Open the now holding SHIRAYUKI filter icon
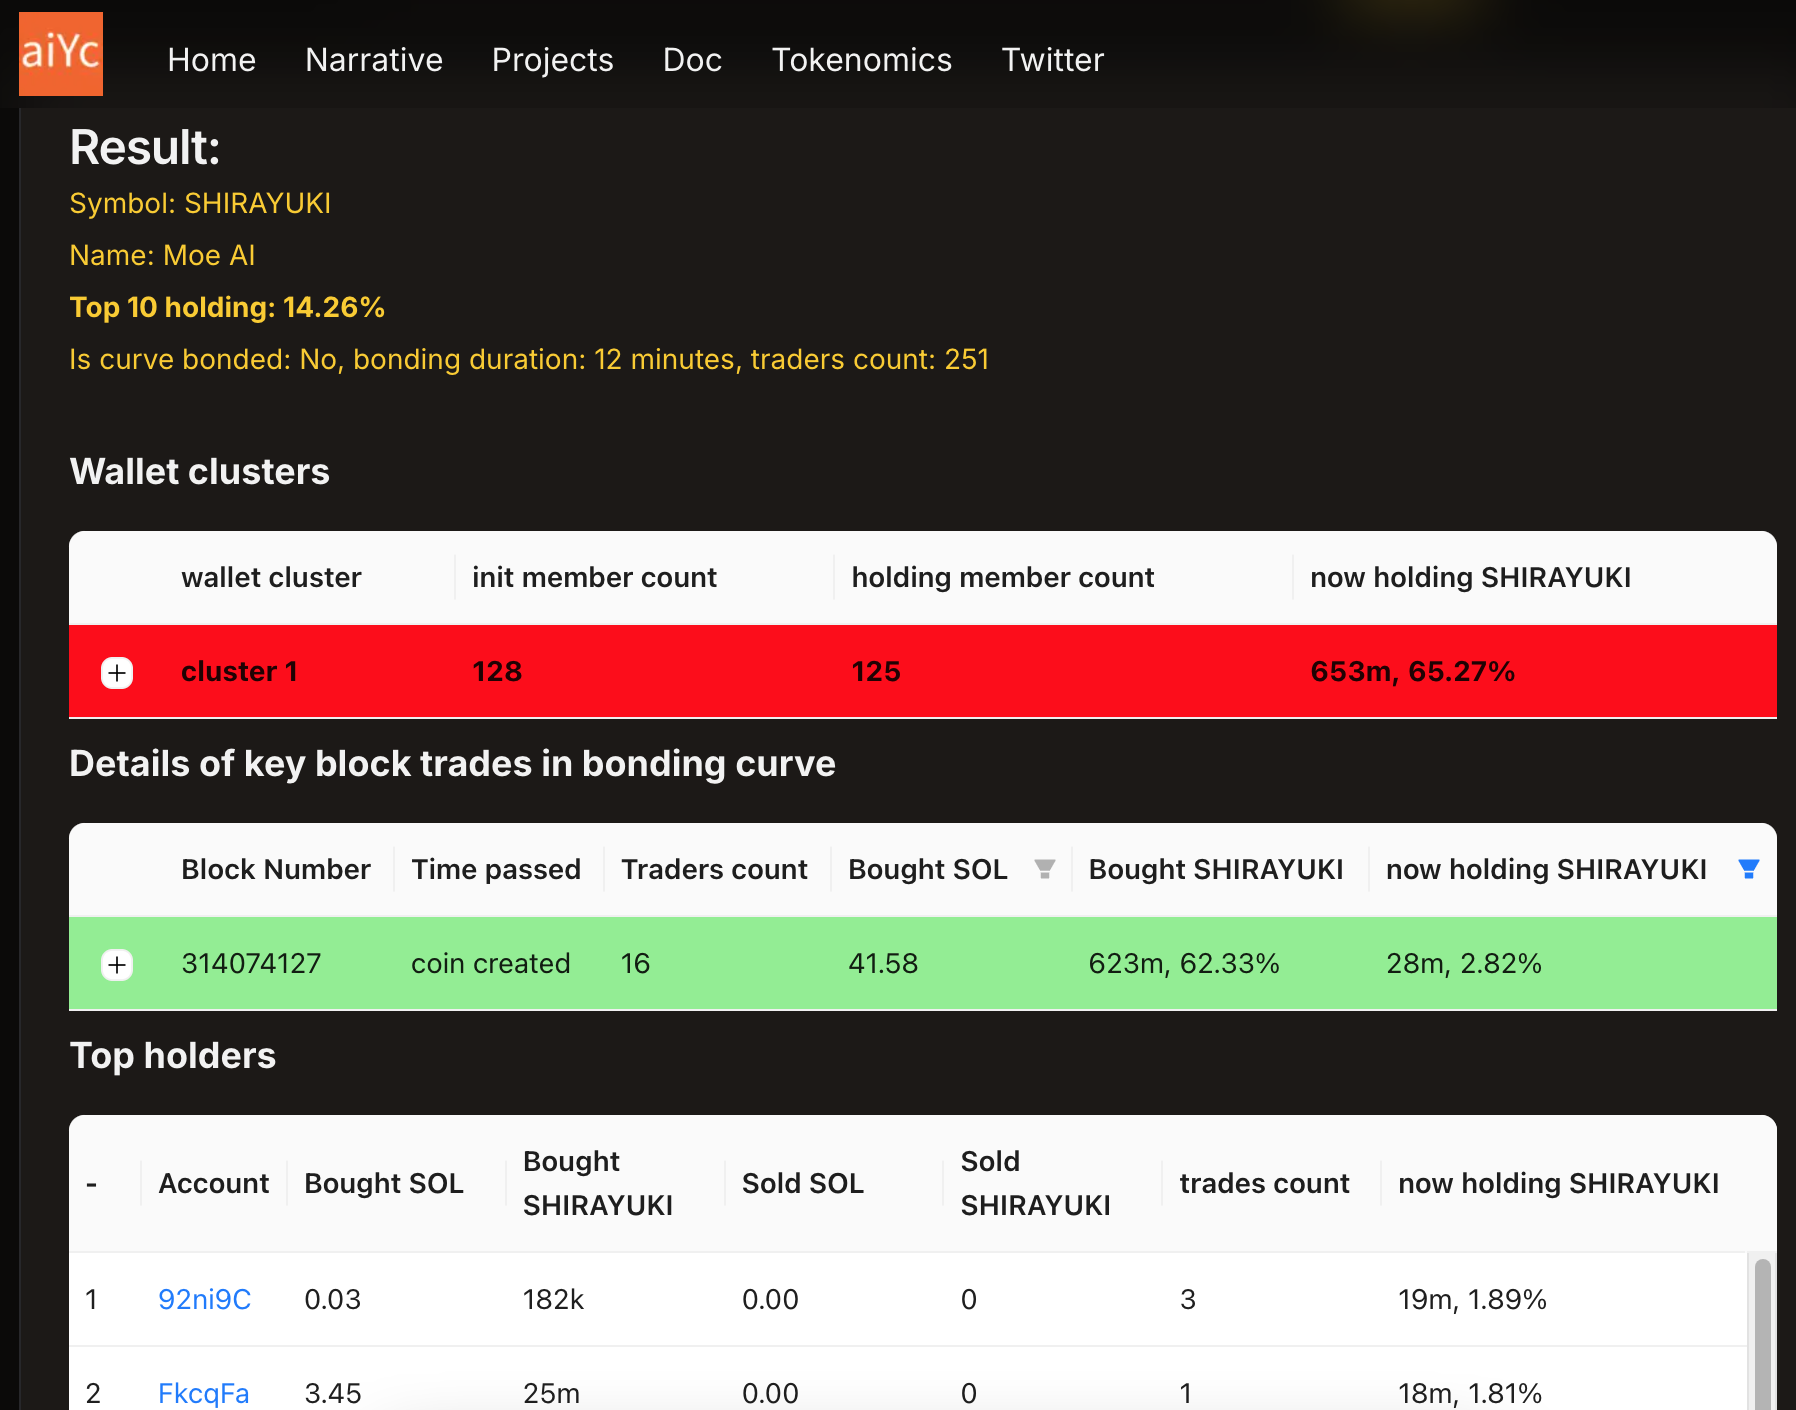Image resolution: width=1796 pixels, height=1410 pixels. coord(1748,869)
